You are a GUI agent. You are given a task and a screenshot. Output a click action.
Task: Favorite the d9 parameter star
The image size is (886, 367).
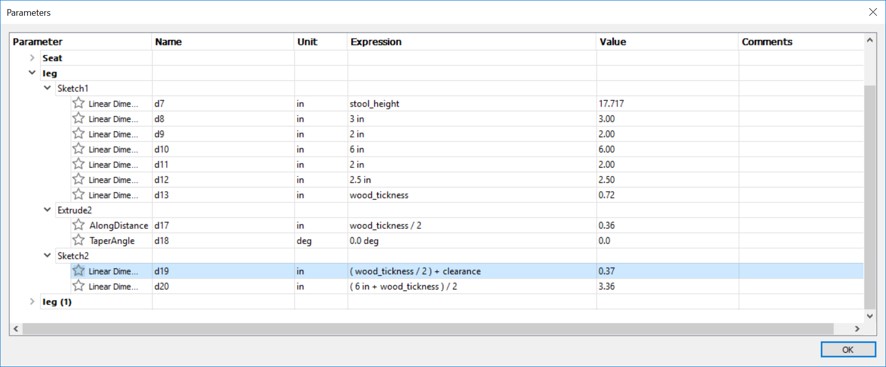[x=79, y=134]
